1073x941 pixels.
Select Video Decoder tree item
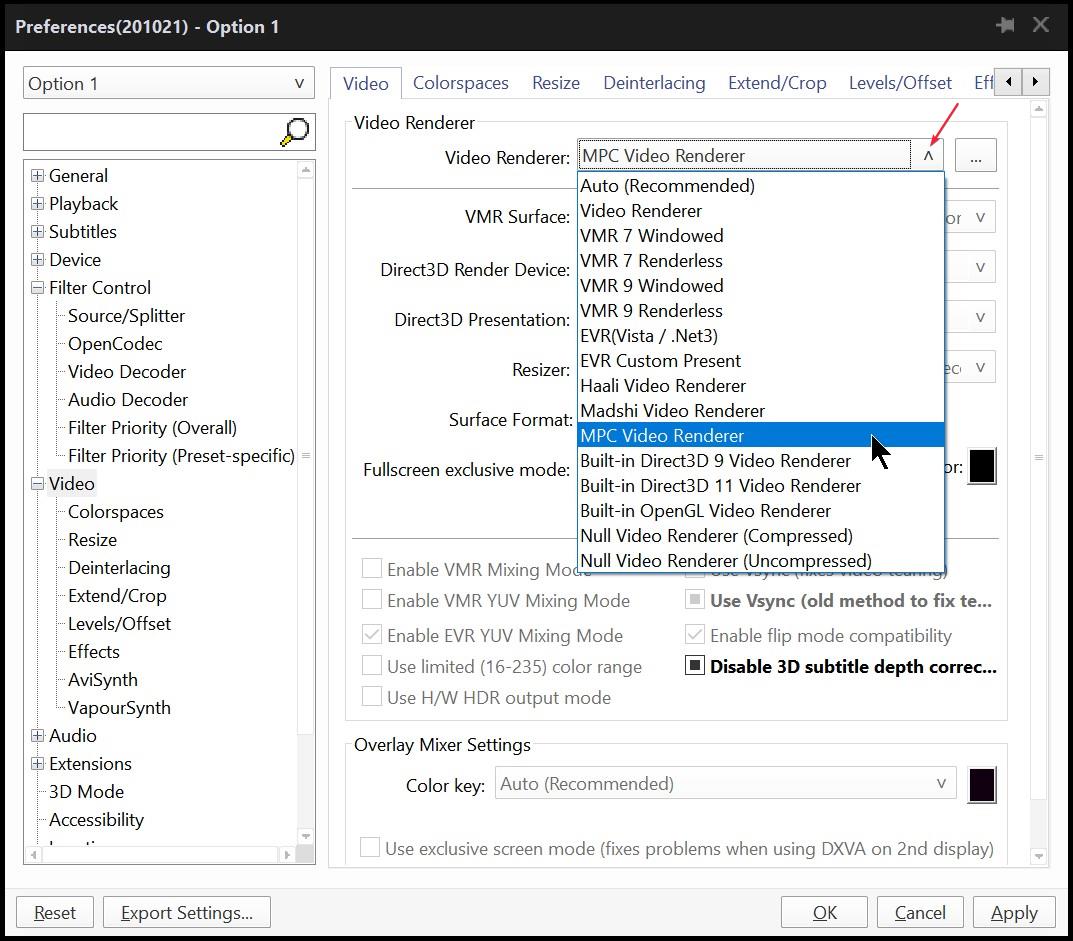click(x=127, y=372)
